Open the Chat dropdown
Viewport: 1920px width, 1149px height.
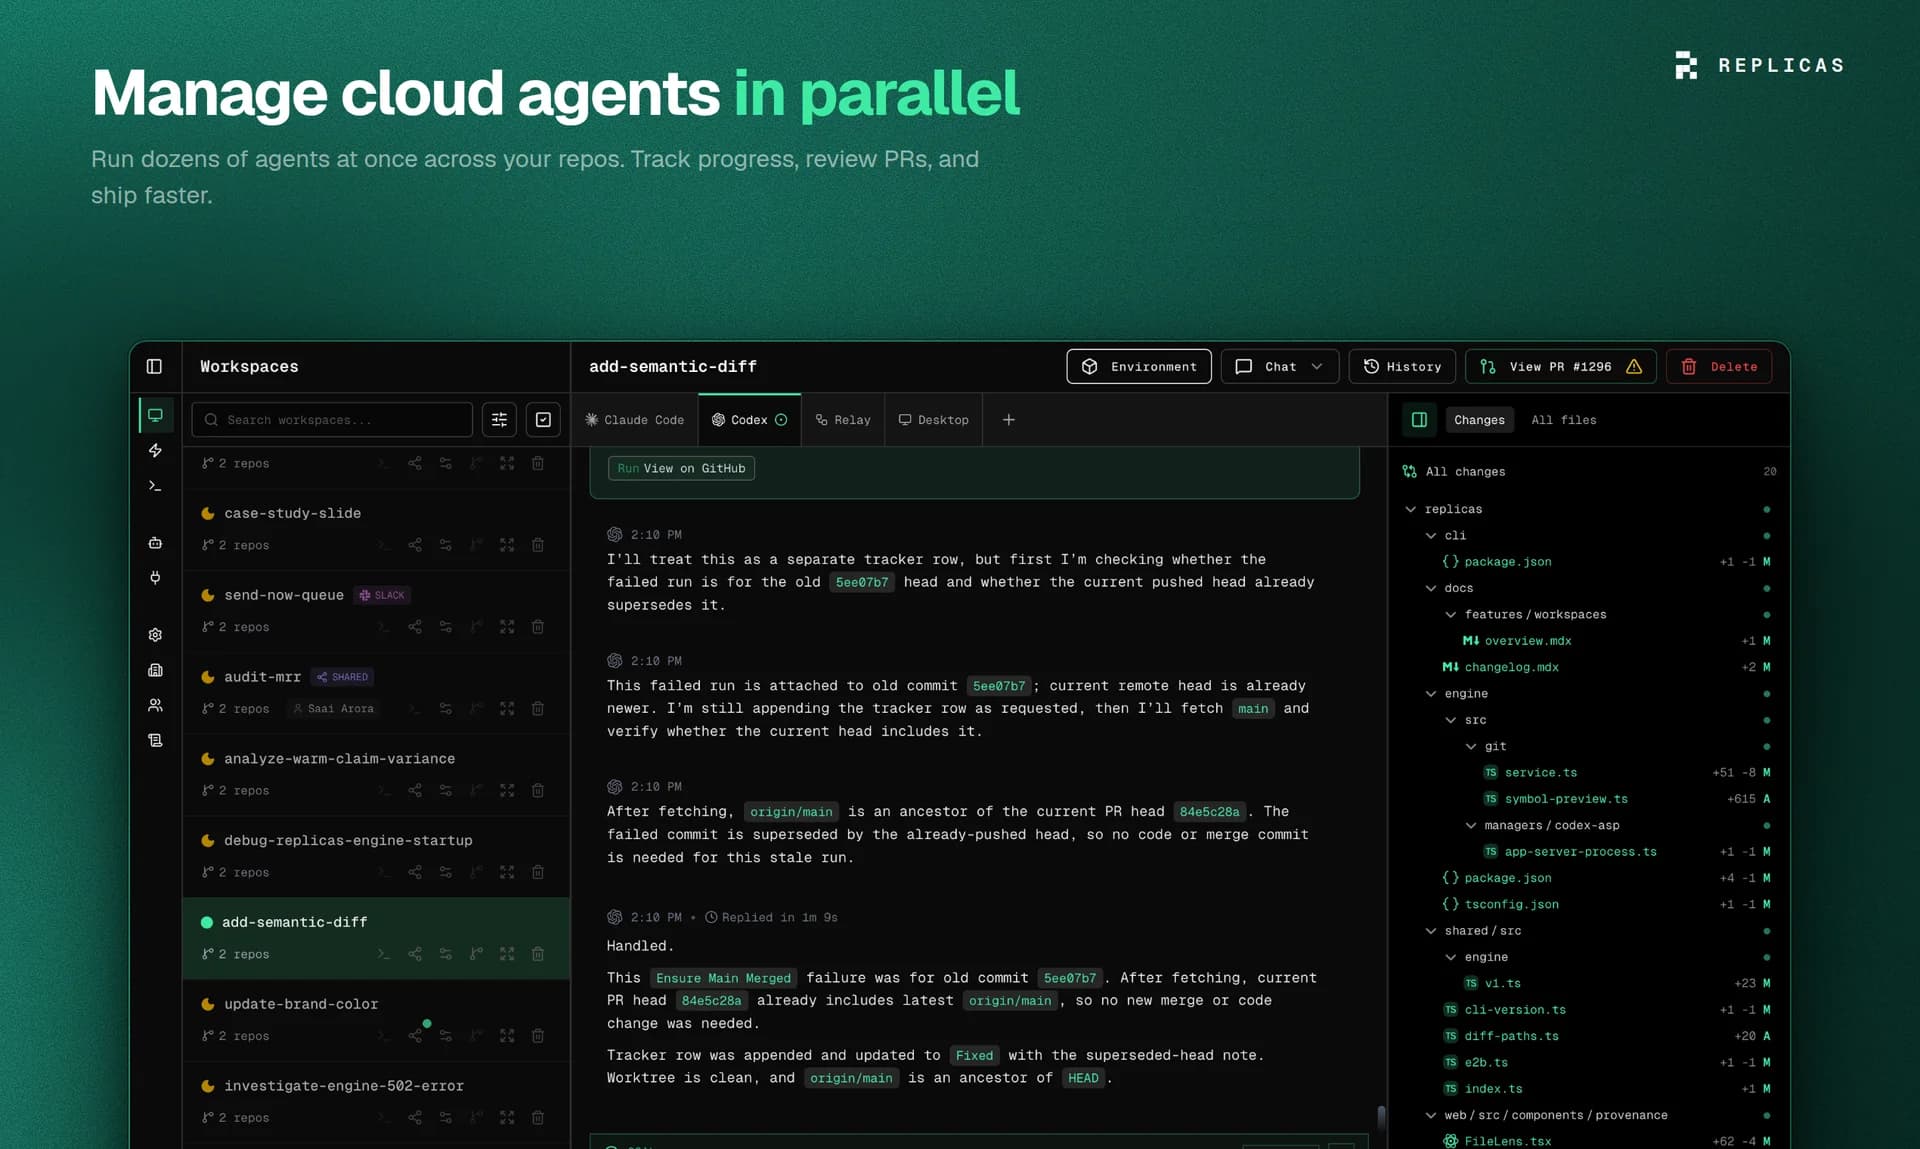click(1282, 367)
